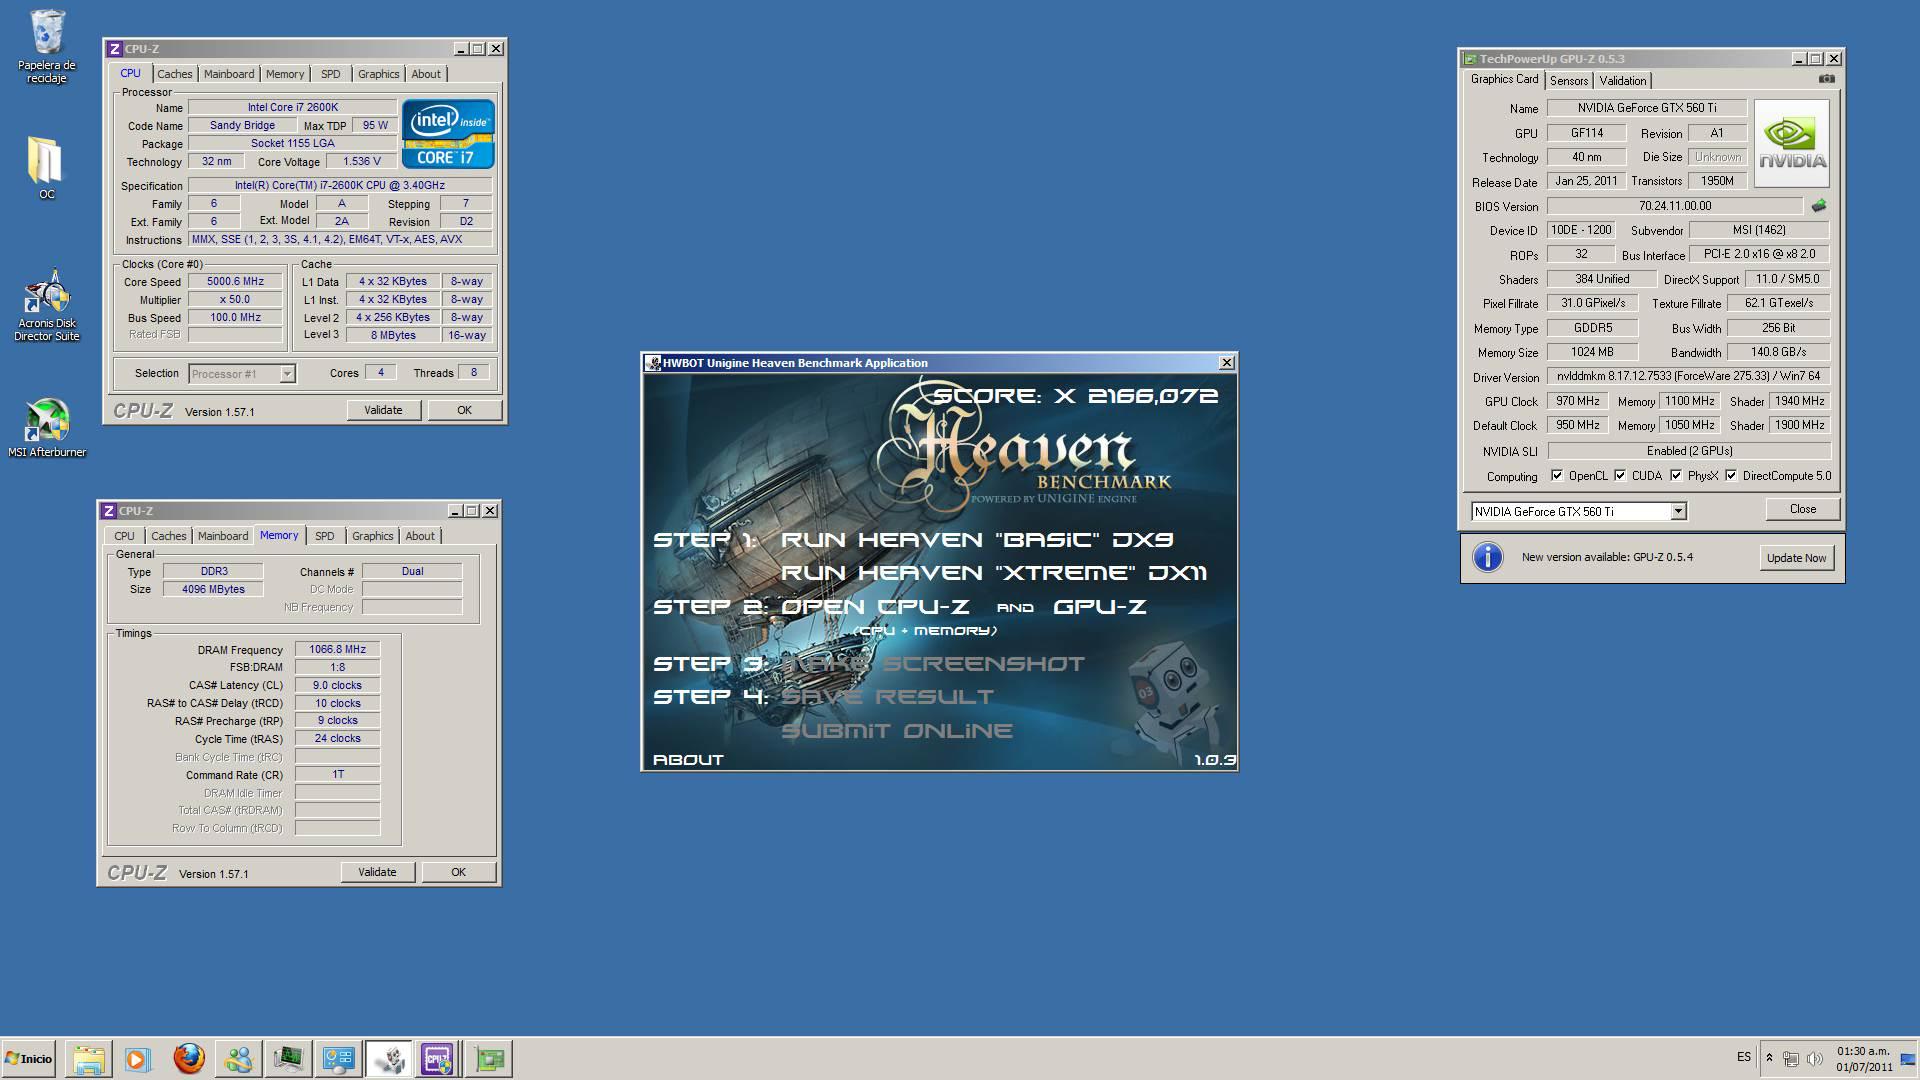Viewport: 1920px width, 1080px height.
Task: Open the Control Panel taskbar icon
Action: [338, 1059]
